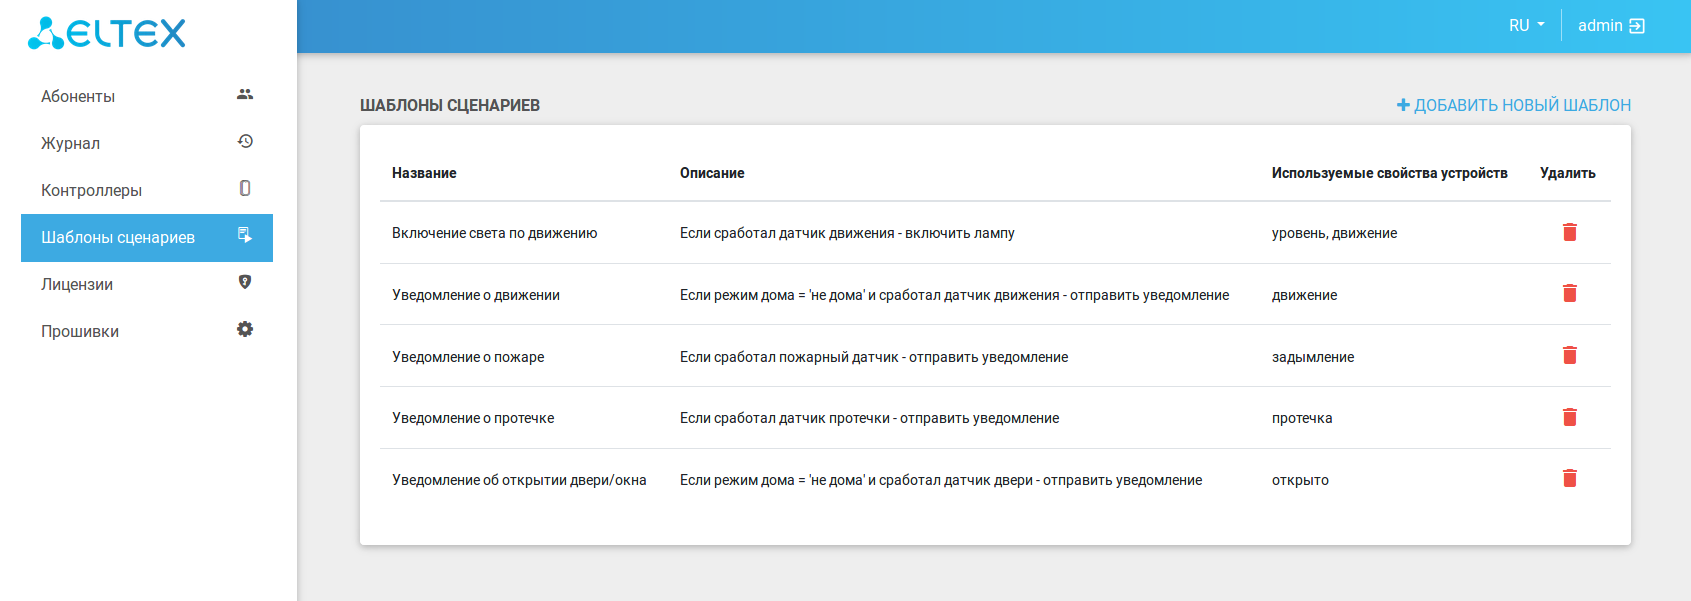This screenshot has width=1691, height=601.
Task: Open the Абоненты menu item
Action: 78,96
